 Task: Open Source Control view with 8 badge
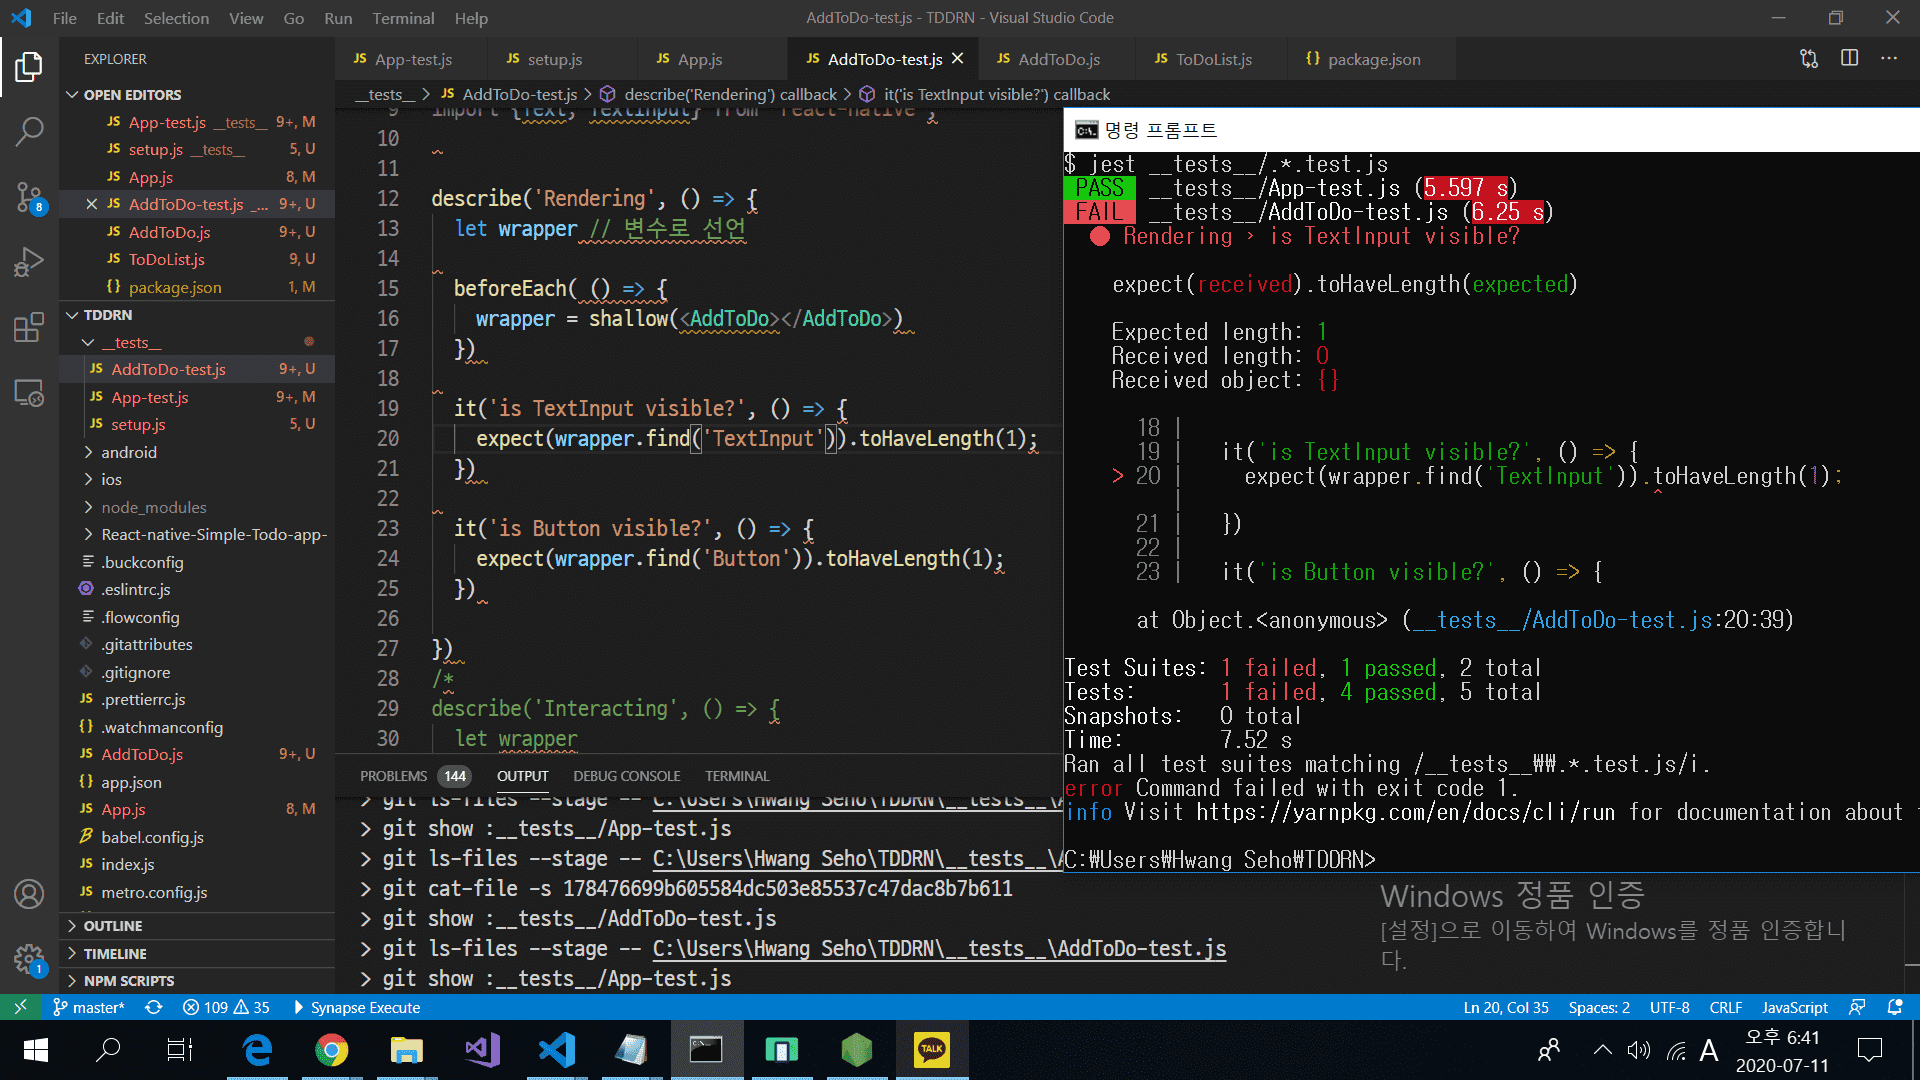(x=29, y=197)
